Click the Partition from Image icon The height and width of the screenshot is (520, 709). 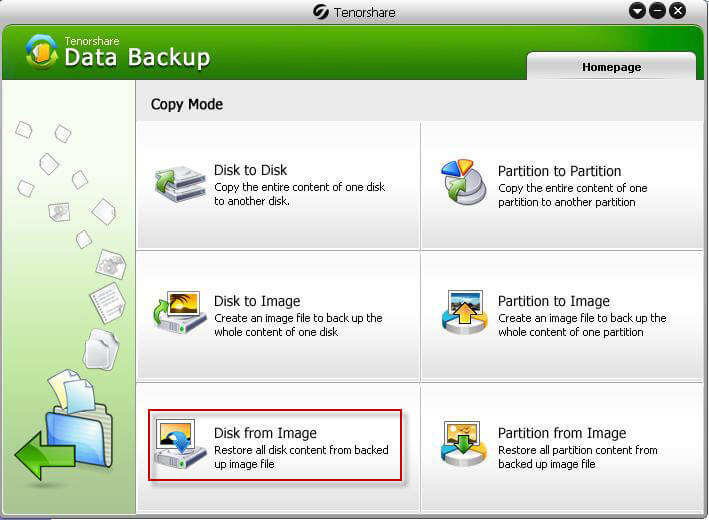(463, 445)
